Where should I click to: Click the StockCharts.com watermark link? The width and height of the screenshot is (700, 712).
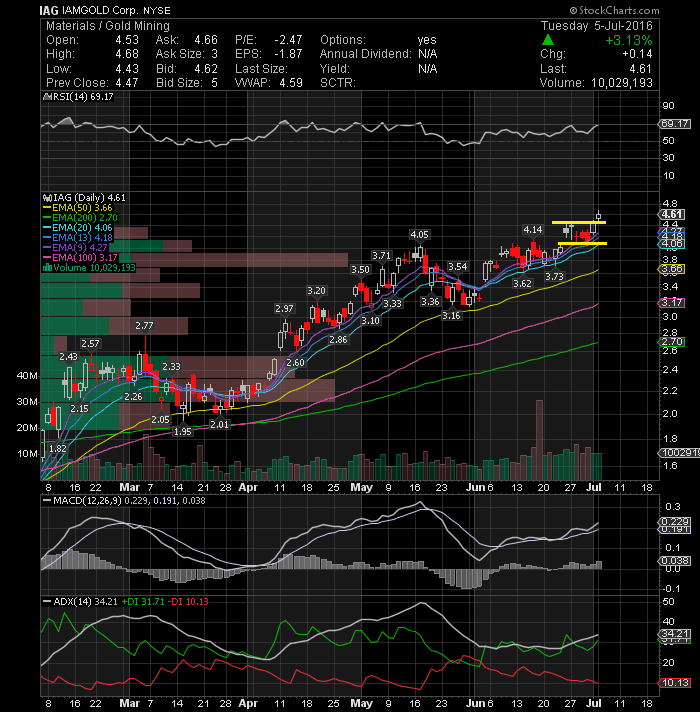[x=614, y=10]
